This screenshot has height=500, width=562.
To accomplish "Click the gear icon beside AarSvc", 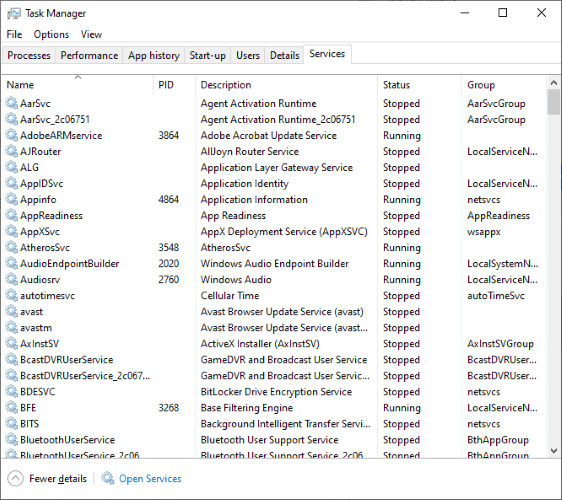I will coord(11,103).
